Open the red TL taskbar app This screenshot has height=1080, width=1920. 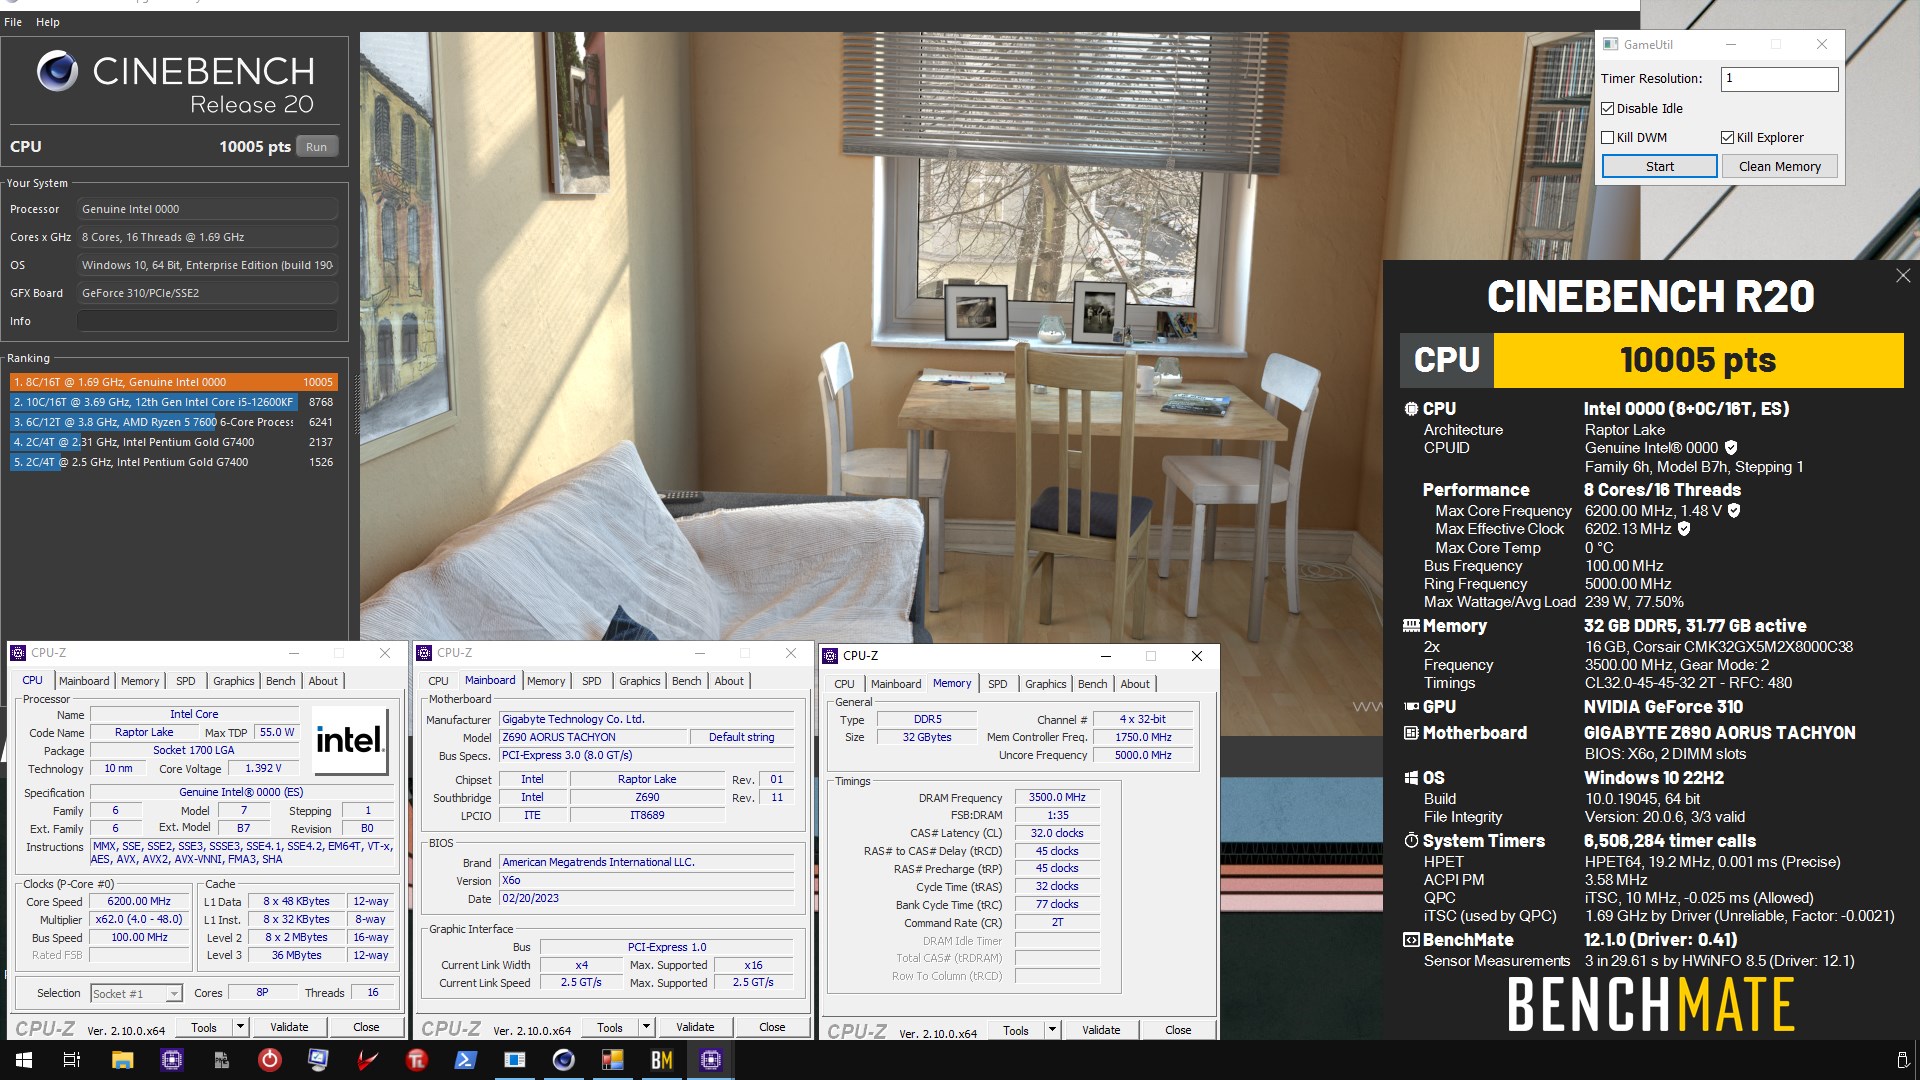[417, 1060]
